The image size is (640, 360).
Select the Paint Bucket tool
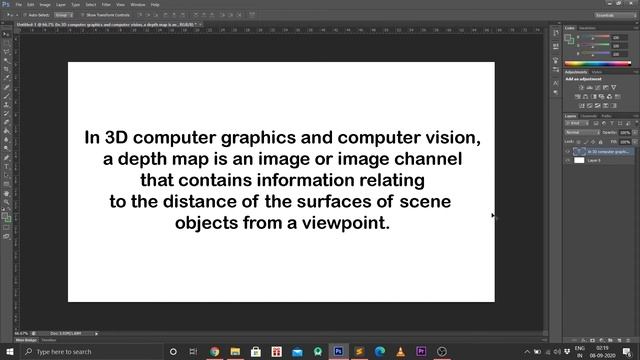click(6, 131)
